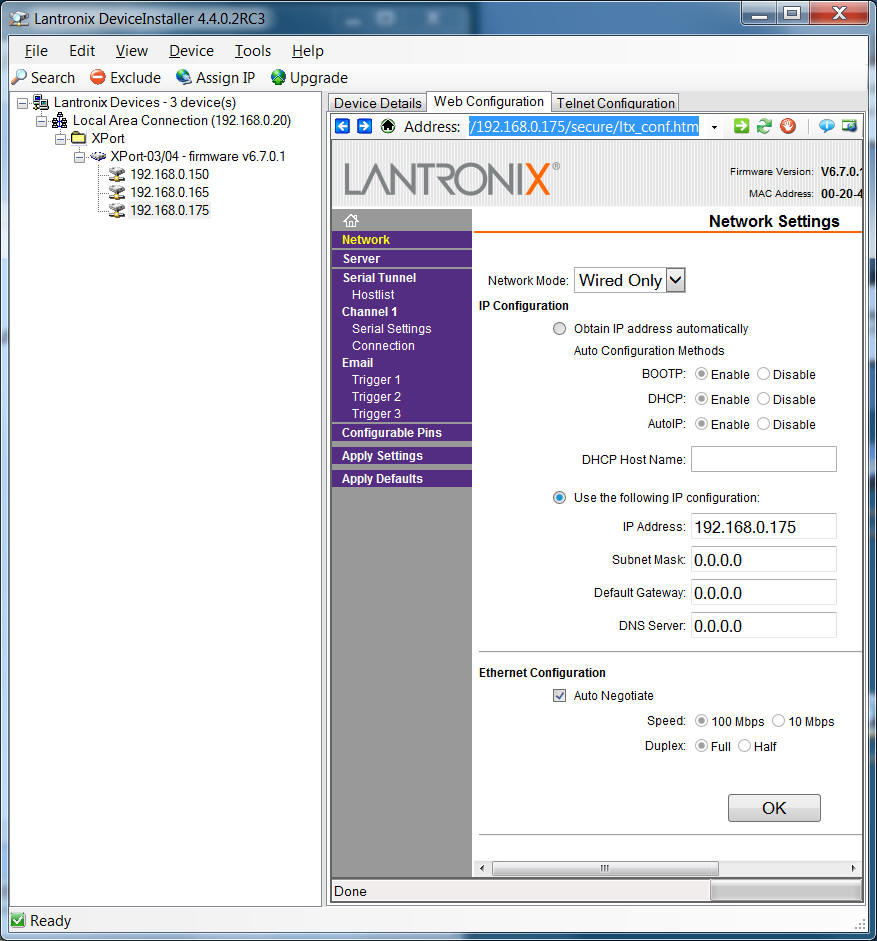Click the external browser icon at far right

(x=849, y=126)
